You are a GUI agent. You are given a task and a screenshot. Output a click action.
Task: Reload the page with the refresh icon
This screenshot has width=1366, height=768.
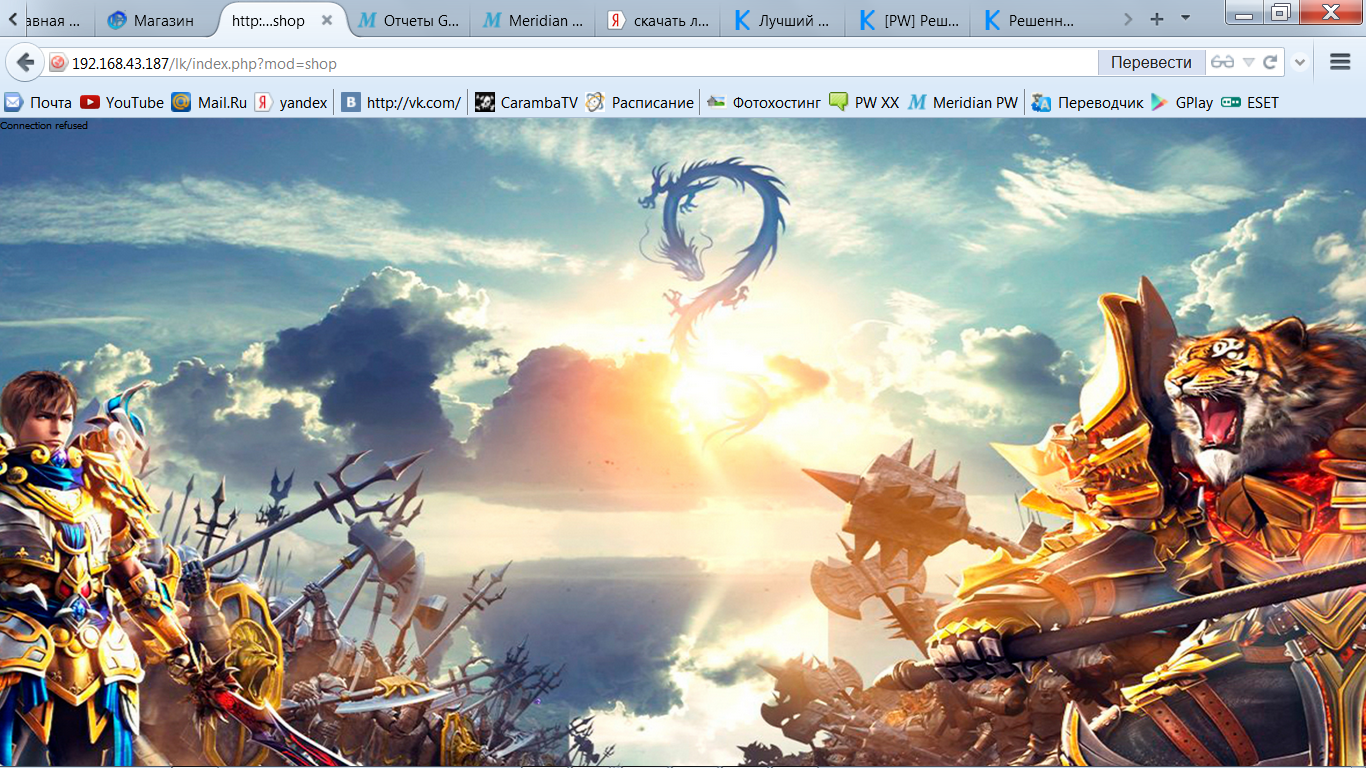pos(1270,62)
